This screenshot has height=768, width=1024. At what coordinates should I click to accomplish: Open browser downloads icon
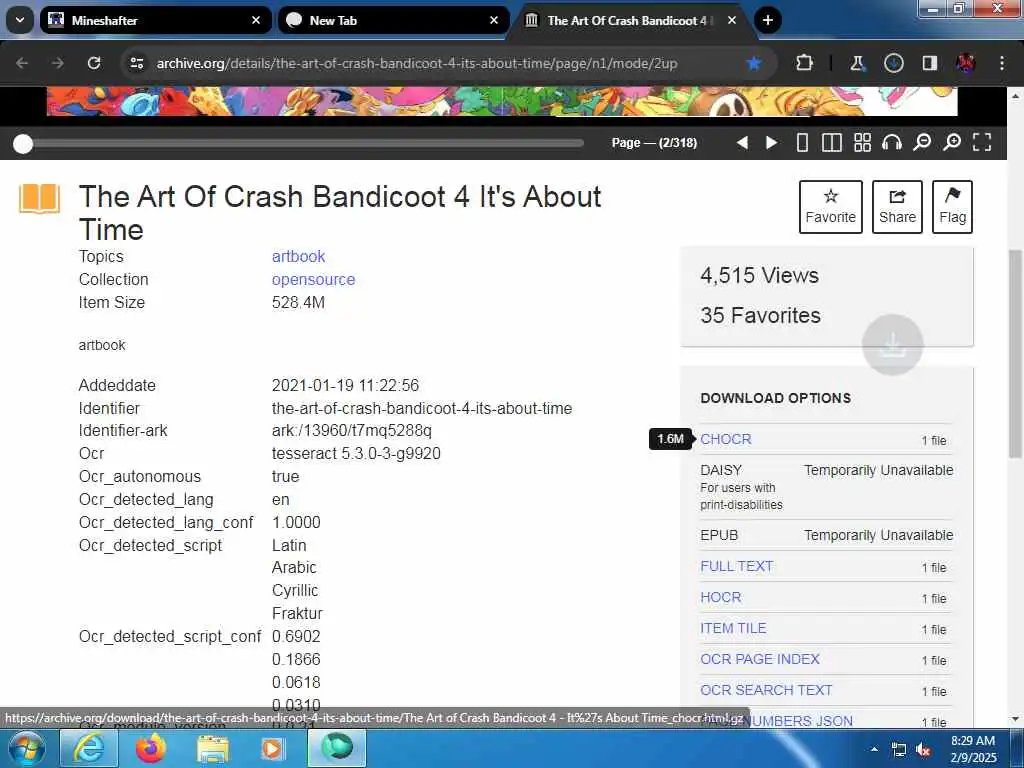tap(893, 63)
